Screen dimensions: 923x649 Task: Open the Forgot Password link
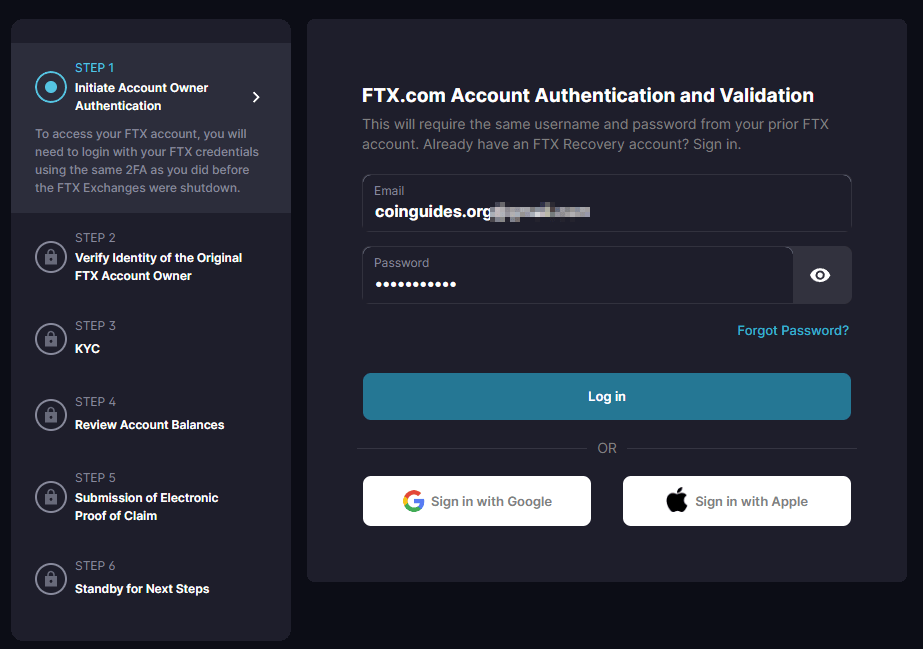793,330
